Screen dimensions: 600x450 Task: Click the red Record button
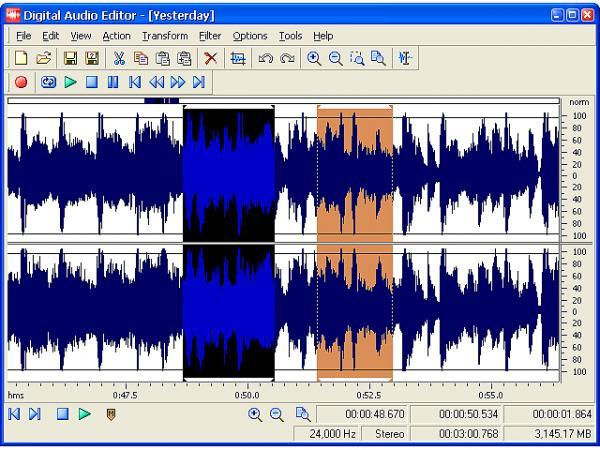click(x=21, y=82)
